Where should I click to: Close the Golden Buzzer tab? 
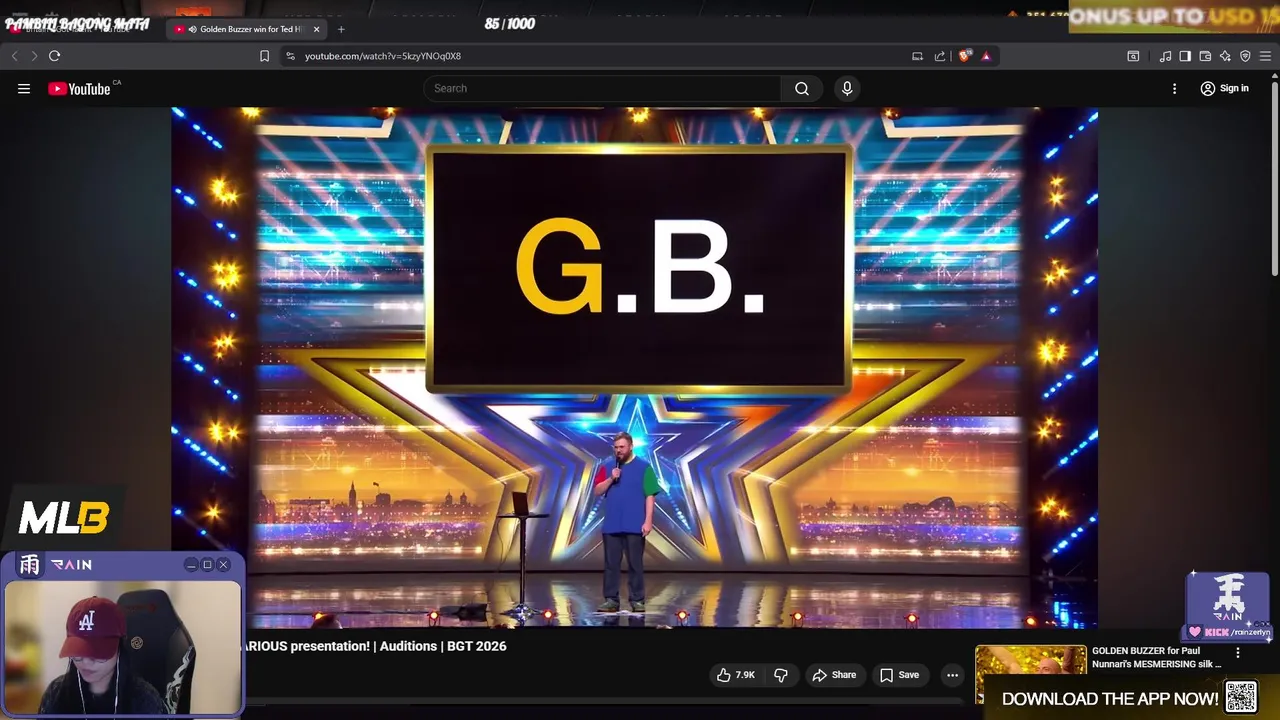tap(316, 29)
